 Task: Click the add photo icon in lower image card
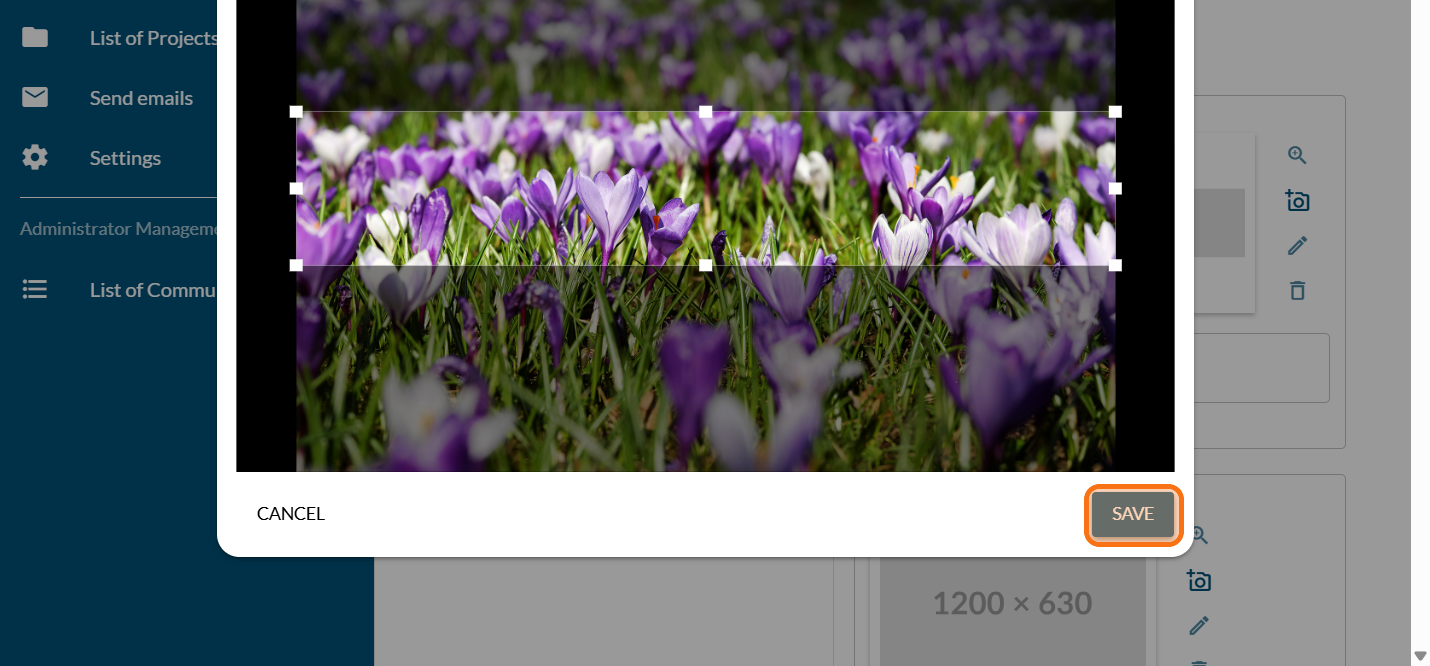point(1198,581)
